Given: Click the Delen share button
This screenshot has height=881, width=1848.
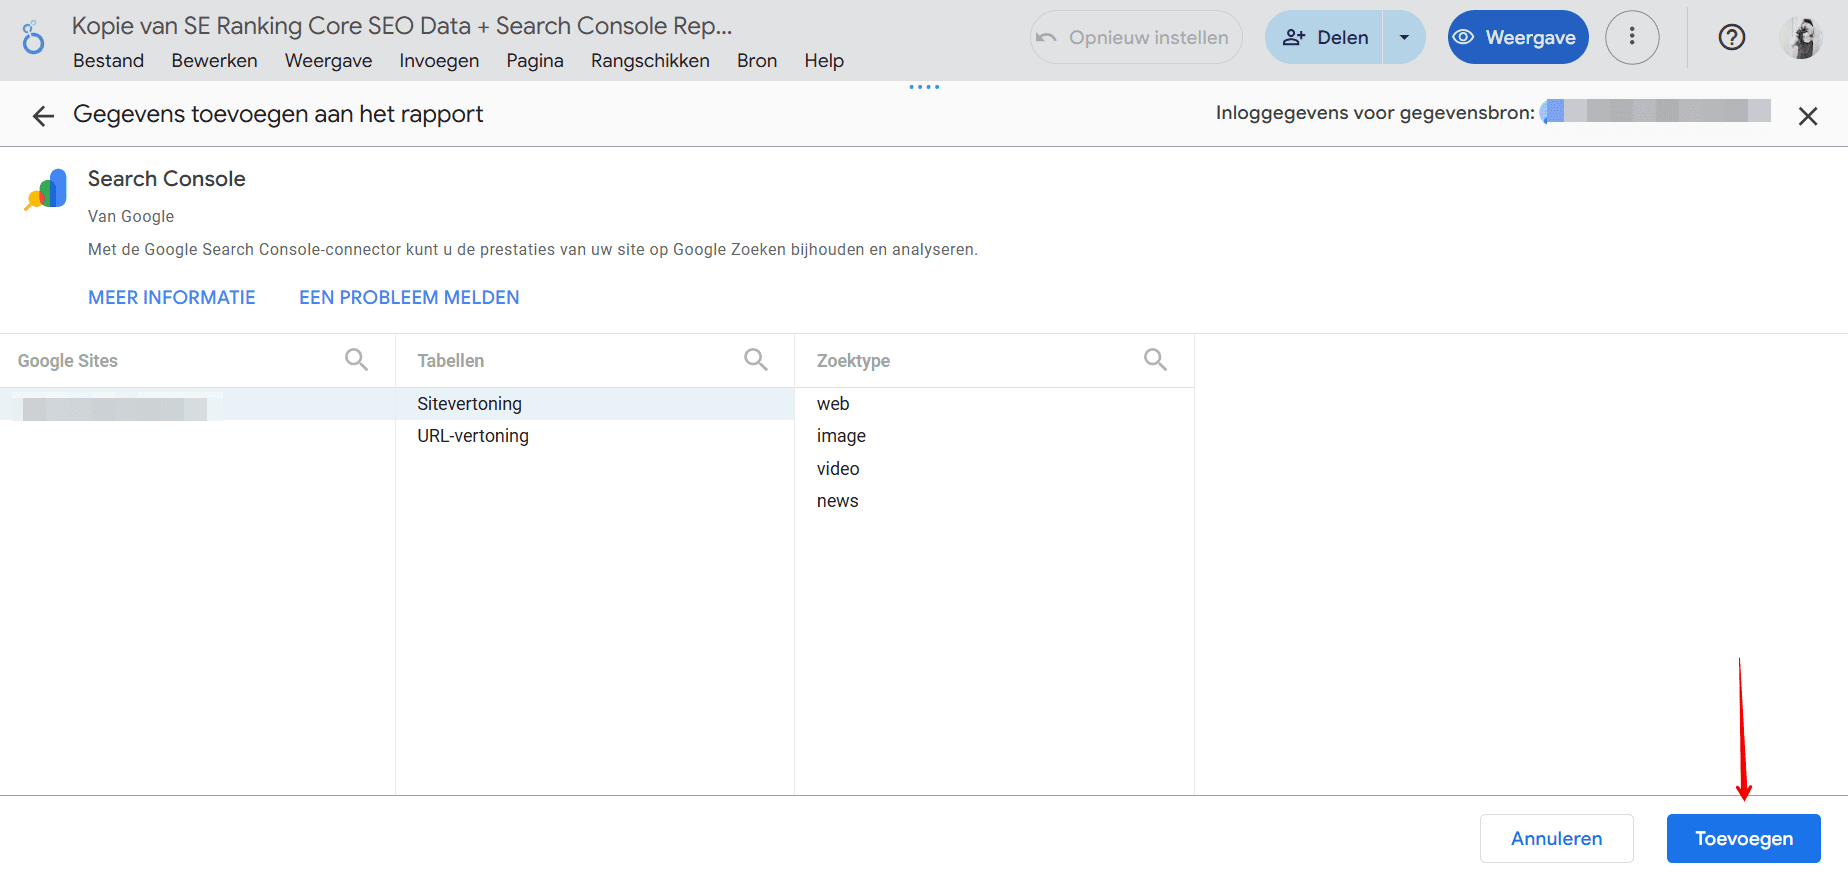Looking at the screenshot, I should pos(1324,37).
